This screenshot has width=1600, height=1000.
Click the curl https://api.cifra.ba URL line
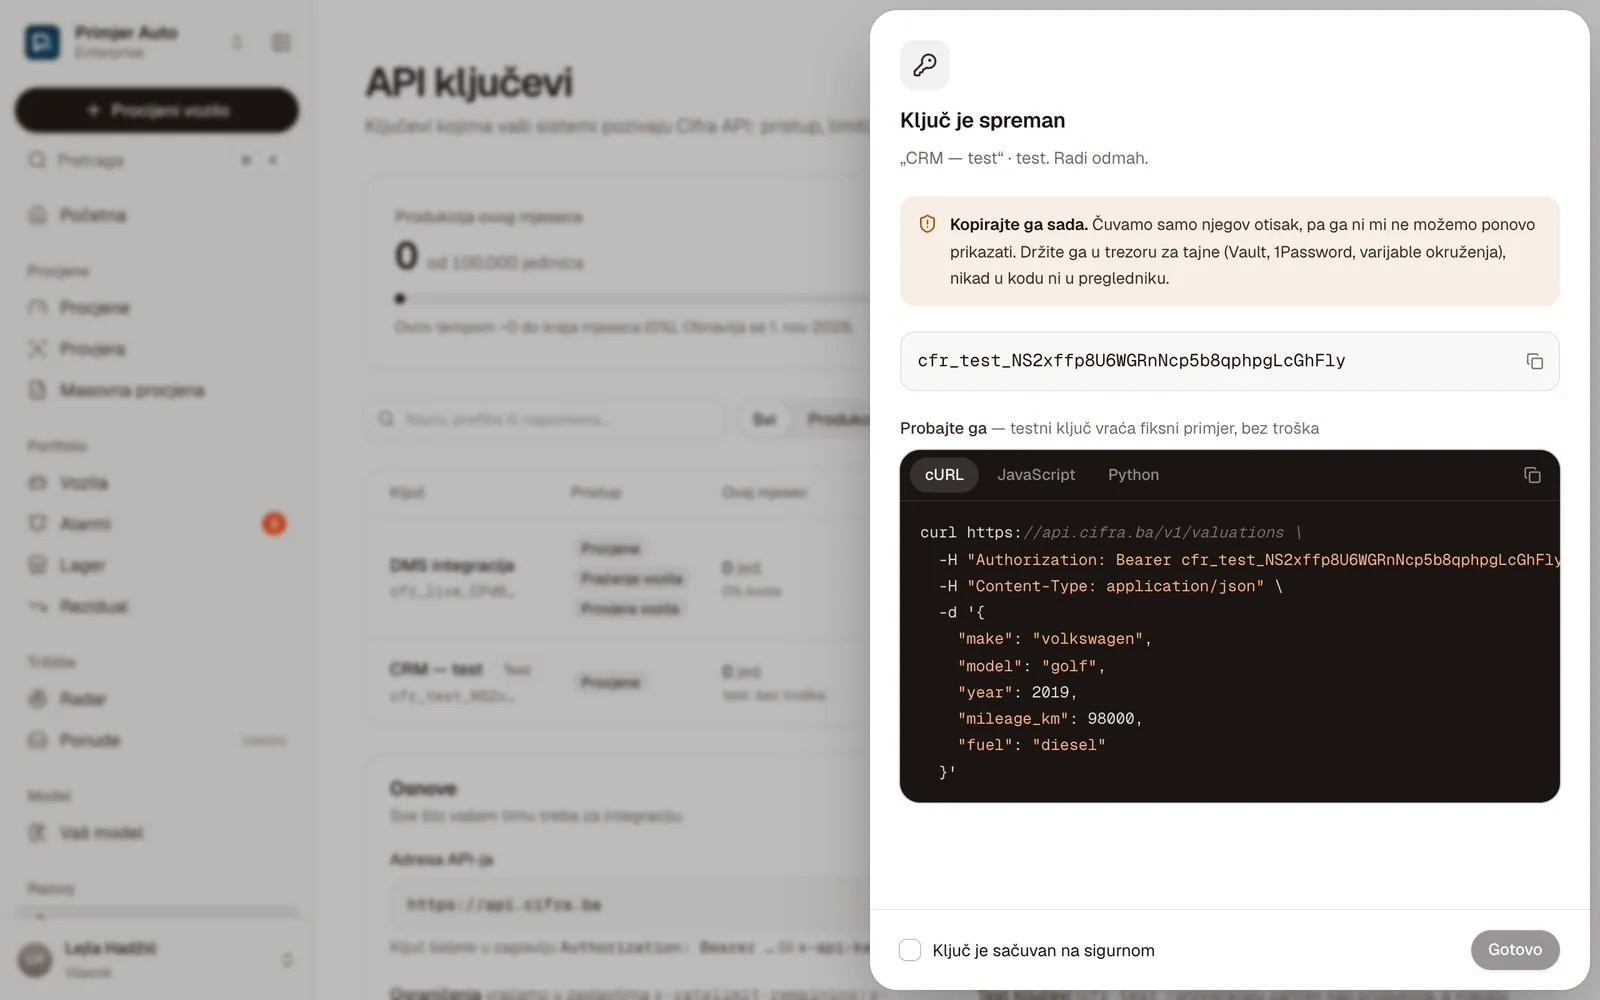[1111, 533]
